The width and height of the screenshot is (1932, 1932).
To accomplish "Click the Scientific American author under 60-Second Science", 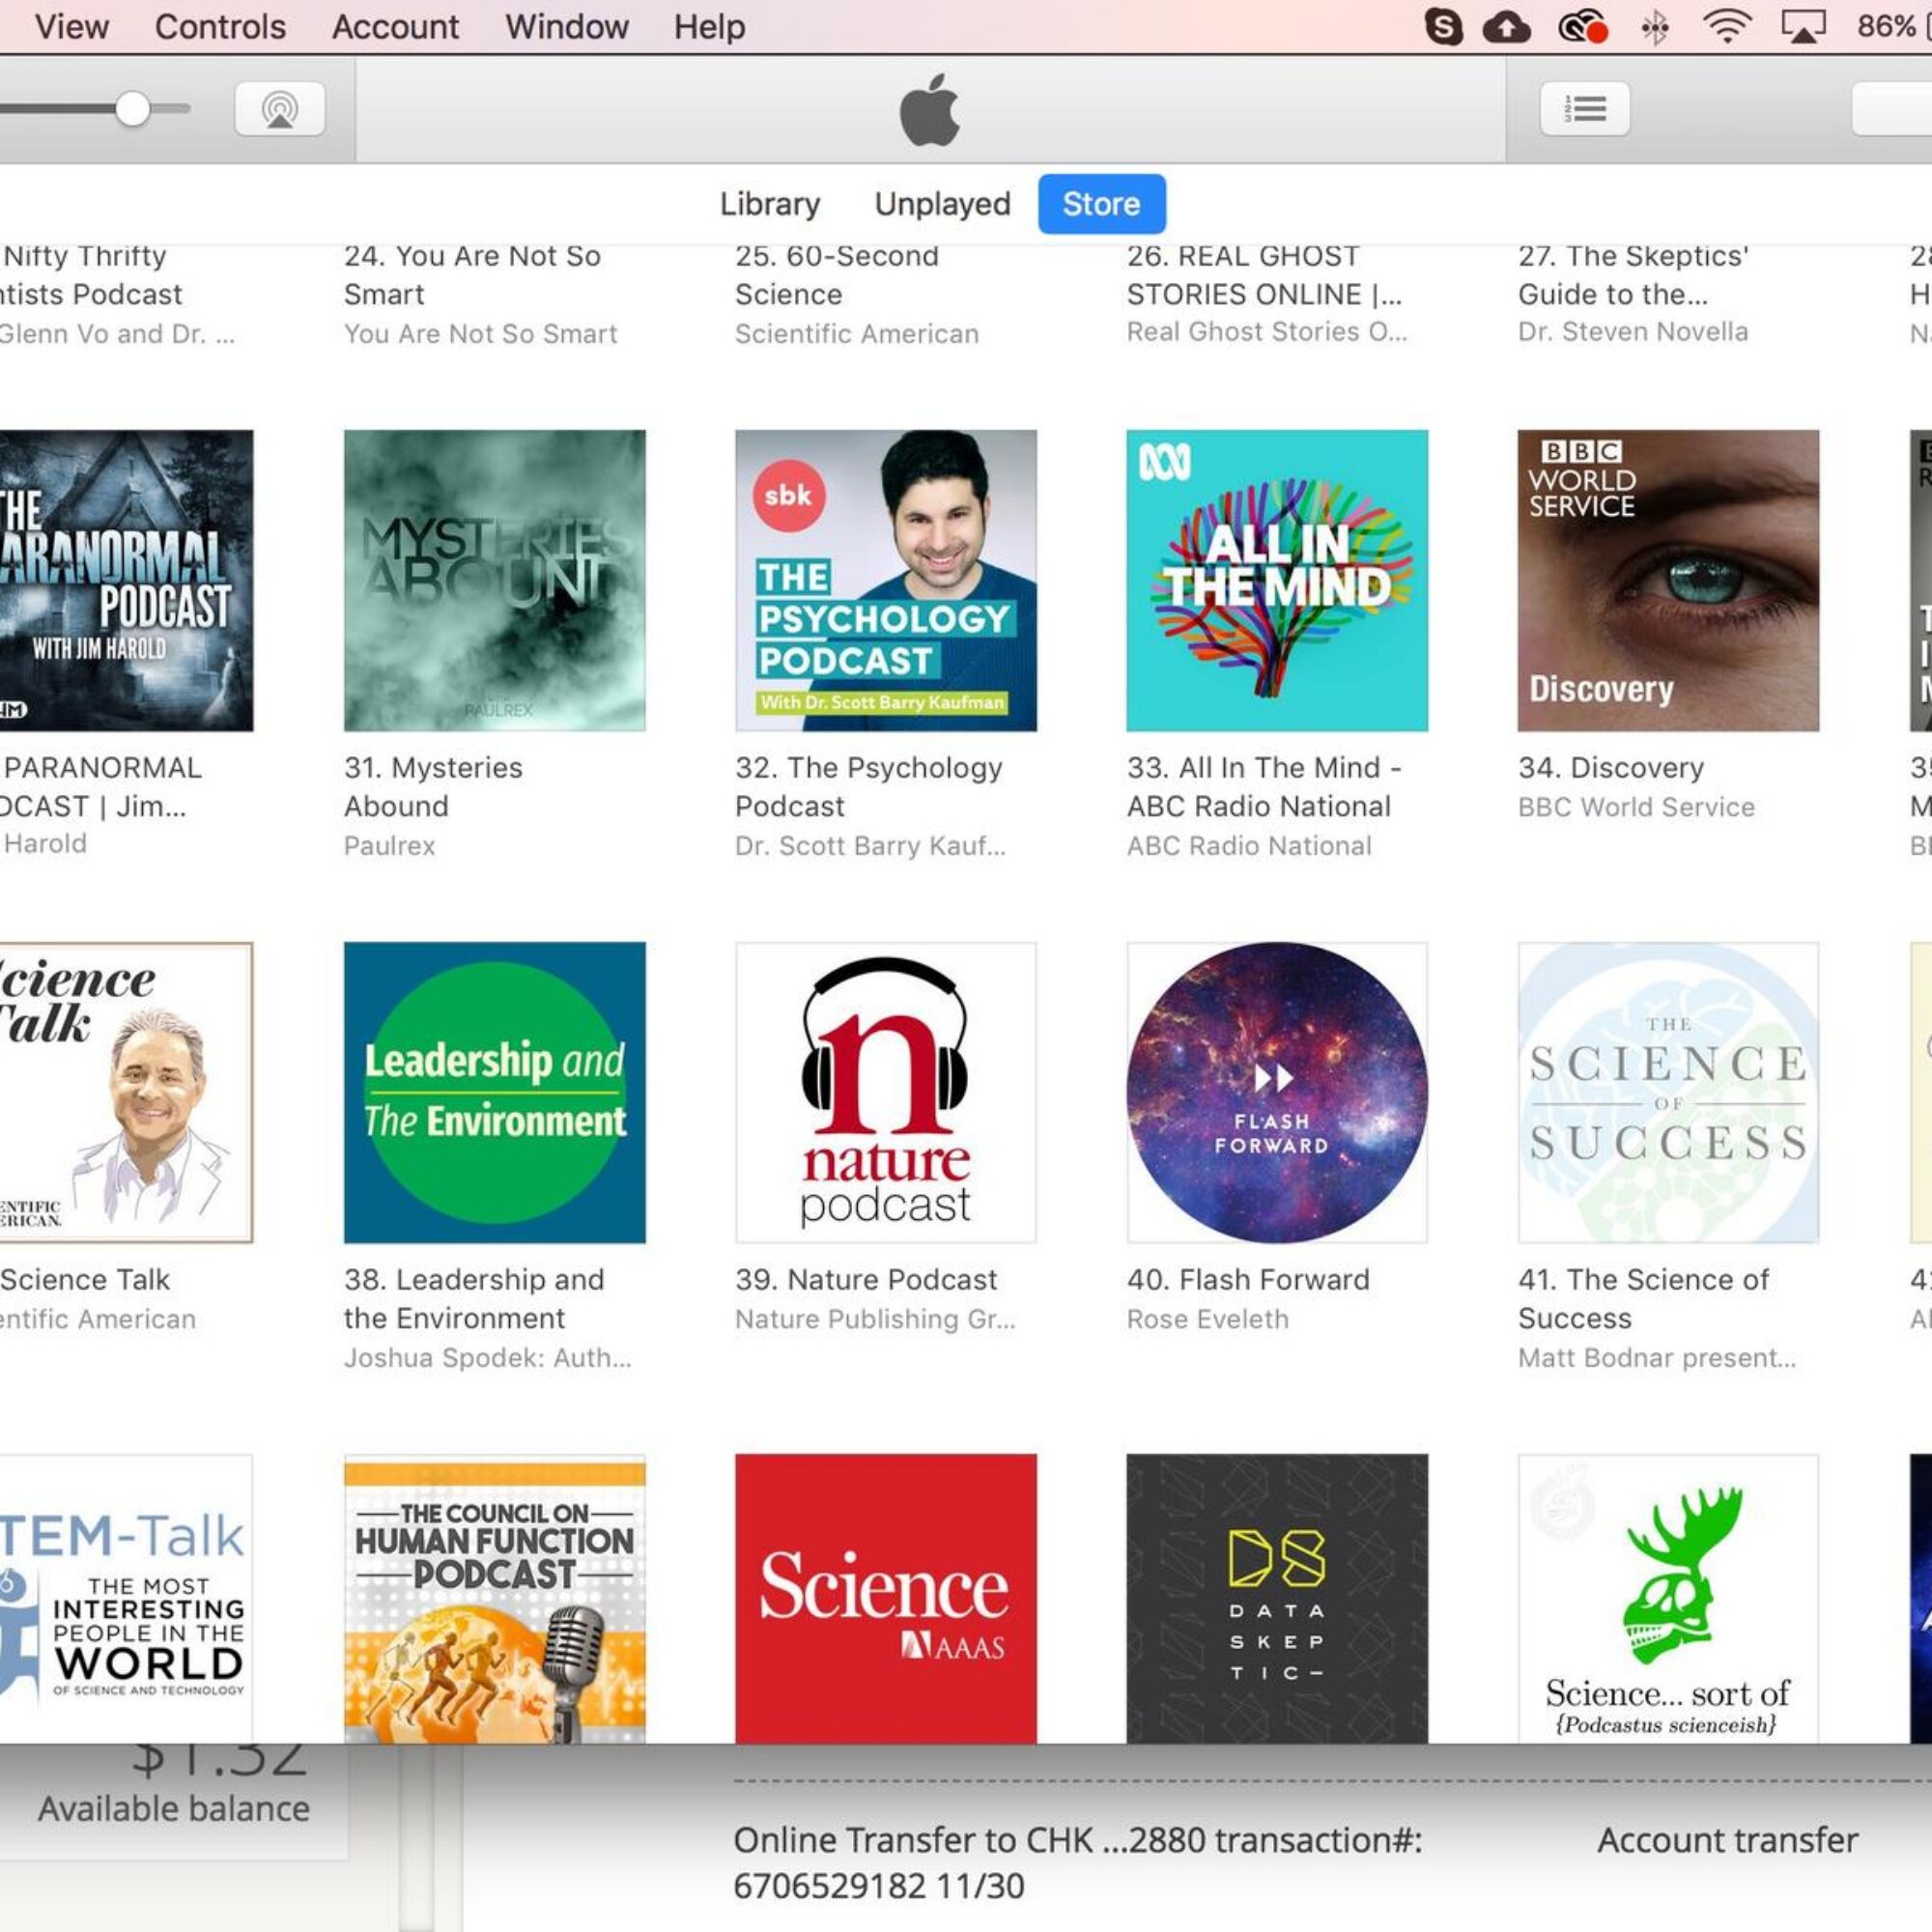I will [x=857, y=334].
